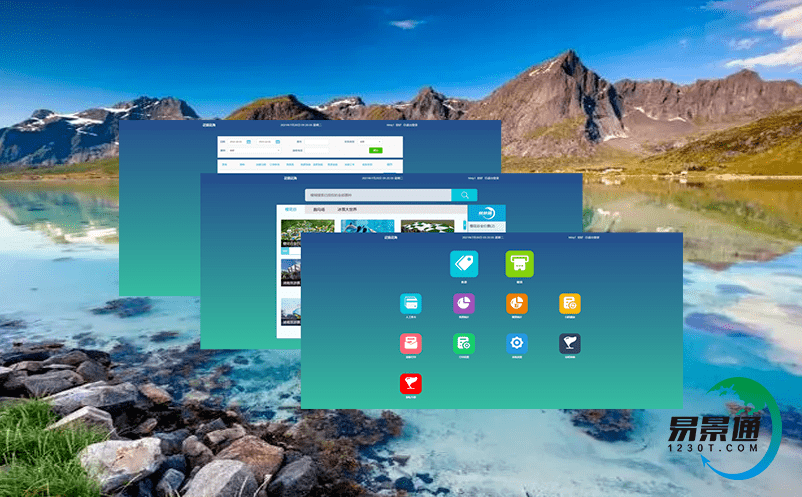Switch to the second scenic area tab
This screenshot has height=497, width=802.
[319, 210]
